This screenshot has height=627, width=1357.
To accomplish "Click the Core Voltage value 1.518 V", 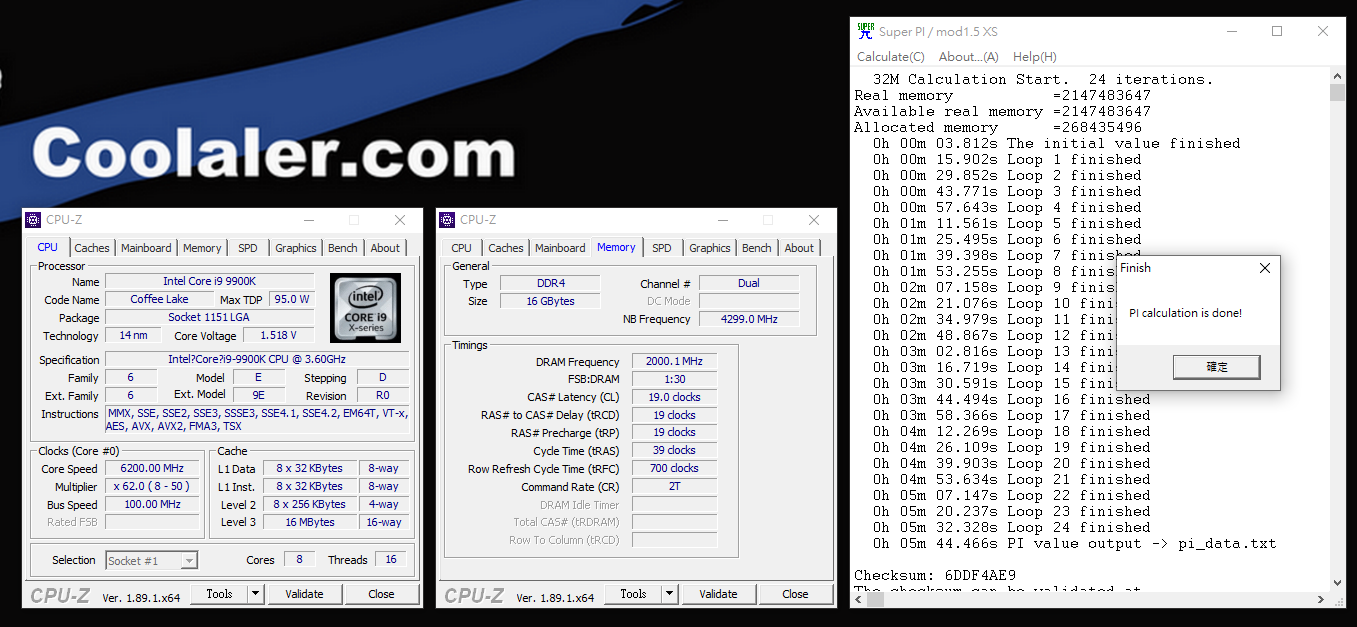I will point(278,336).
